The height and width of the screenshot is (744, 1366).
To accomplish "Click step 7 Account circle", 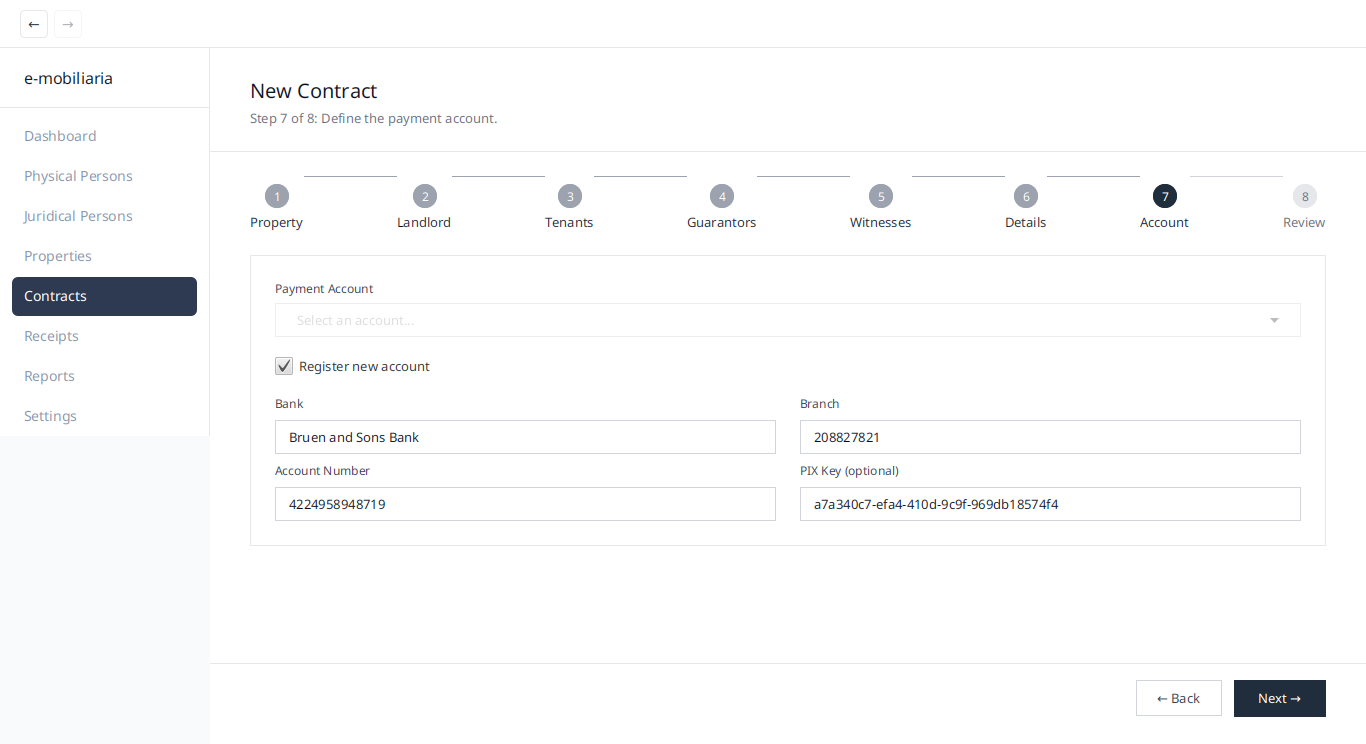I will 1165,196.
